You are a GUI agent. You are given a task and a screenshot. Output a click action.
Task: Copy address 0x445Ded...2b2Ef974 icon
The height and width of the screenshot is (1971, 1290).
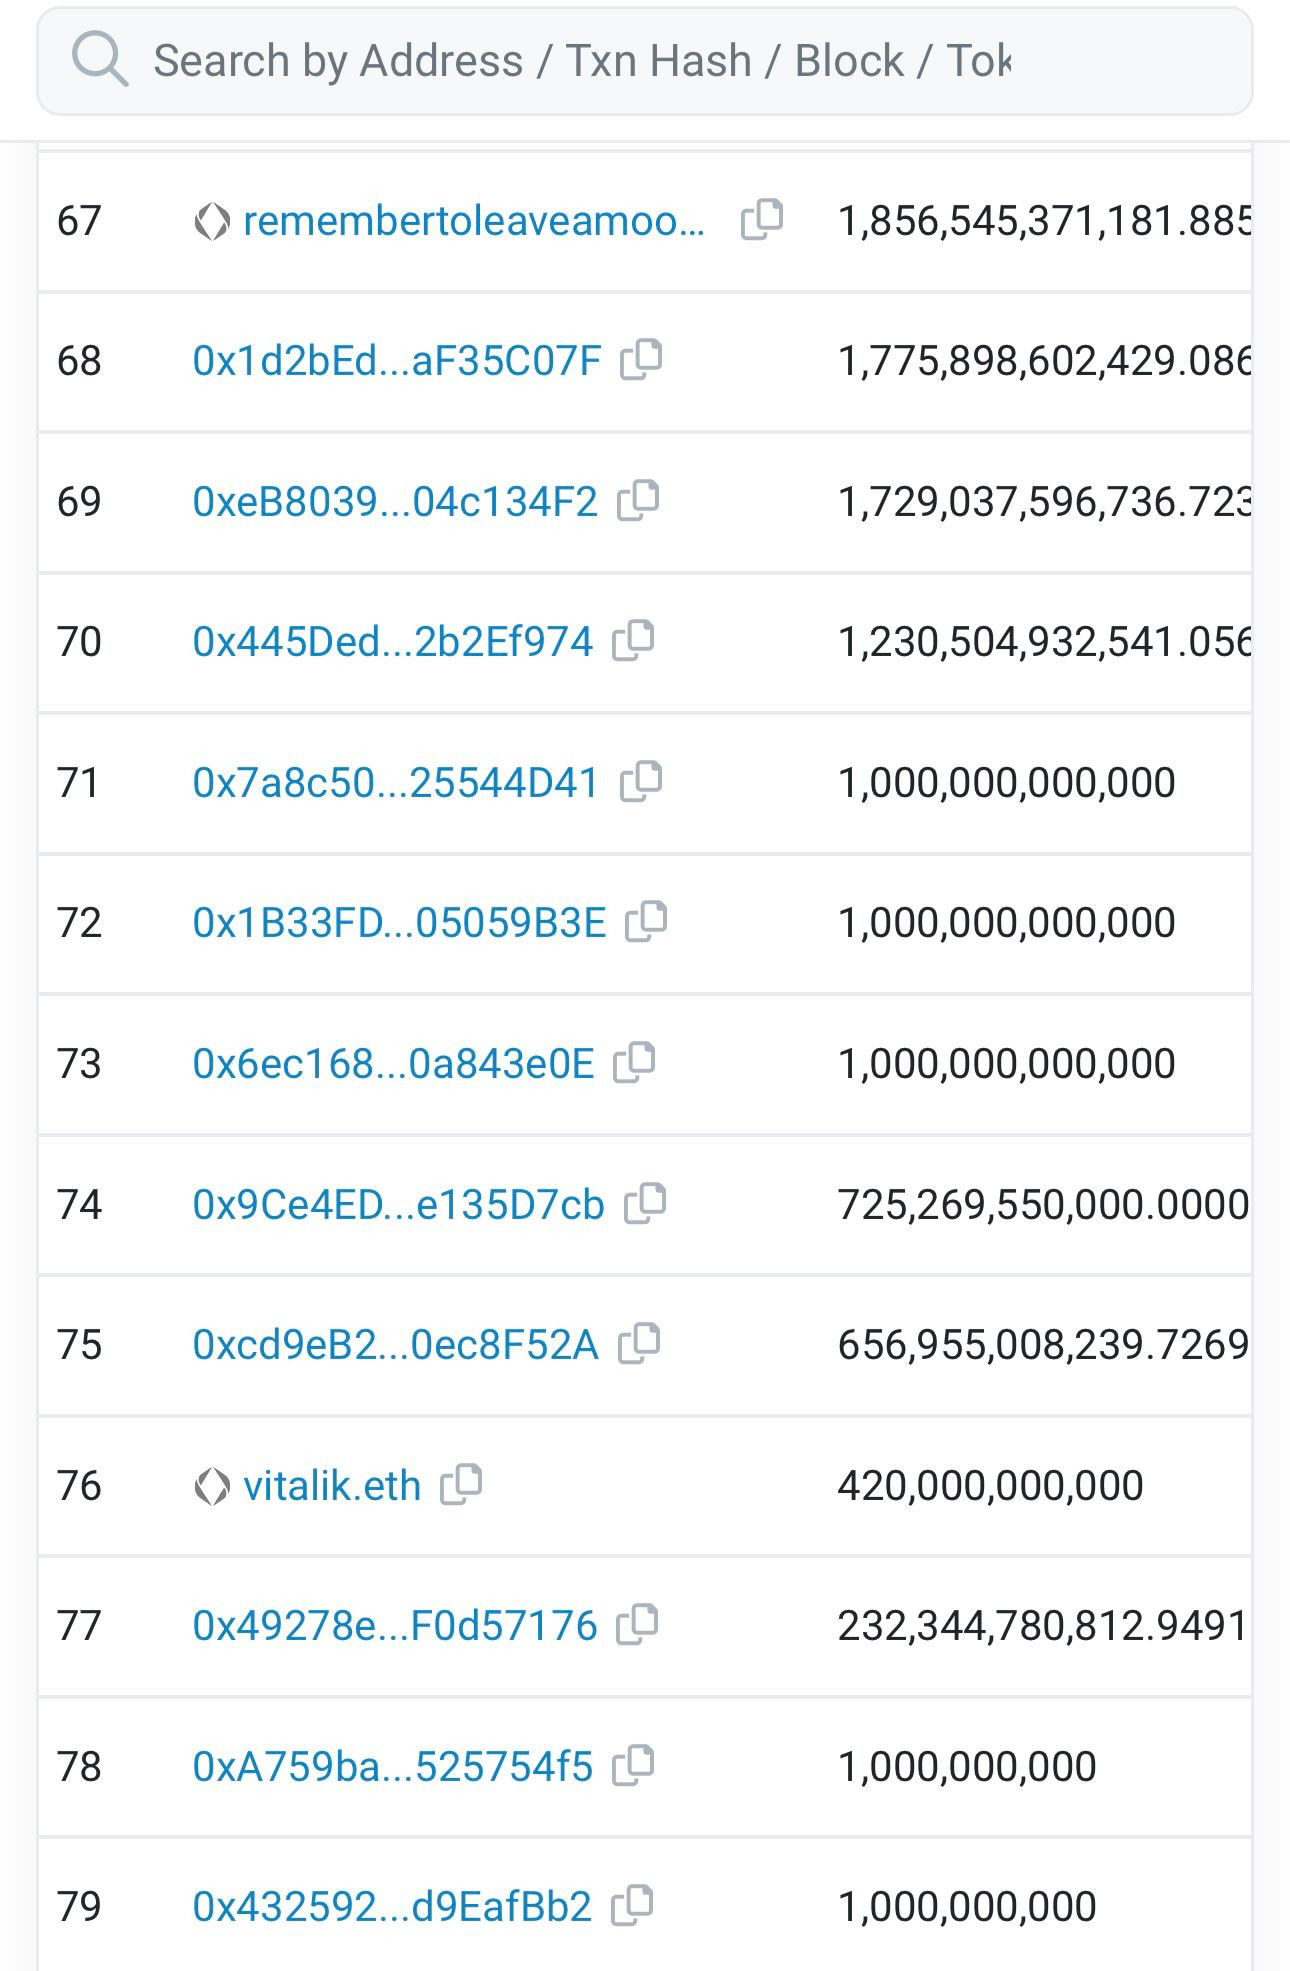click(x=633, y=640)
